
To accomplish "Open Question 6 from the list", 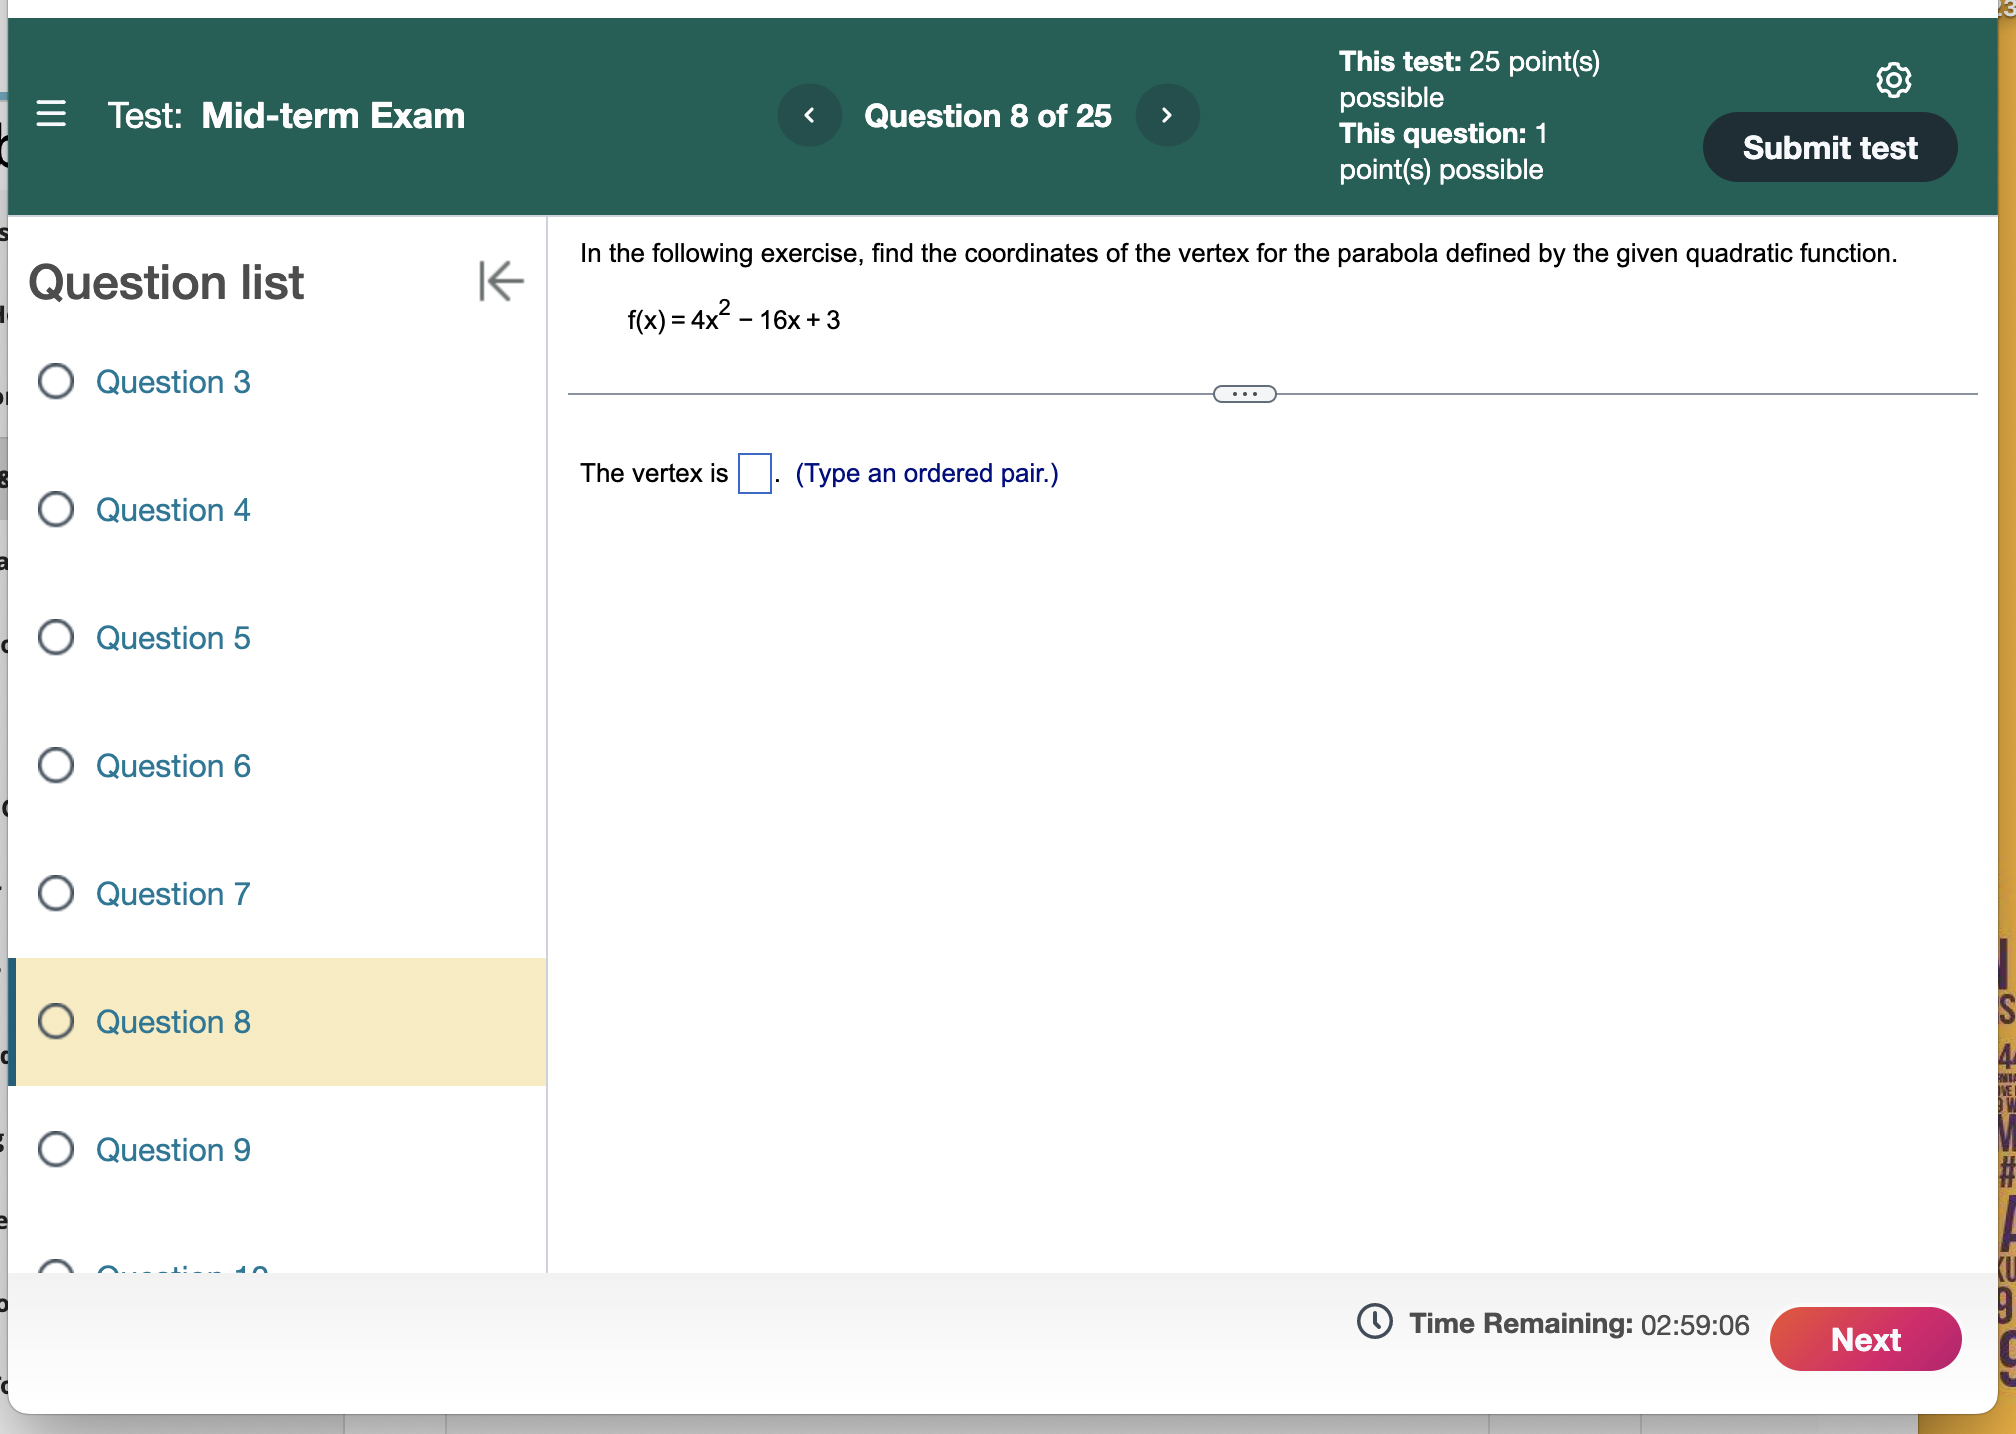I will coord(173,766).
